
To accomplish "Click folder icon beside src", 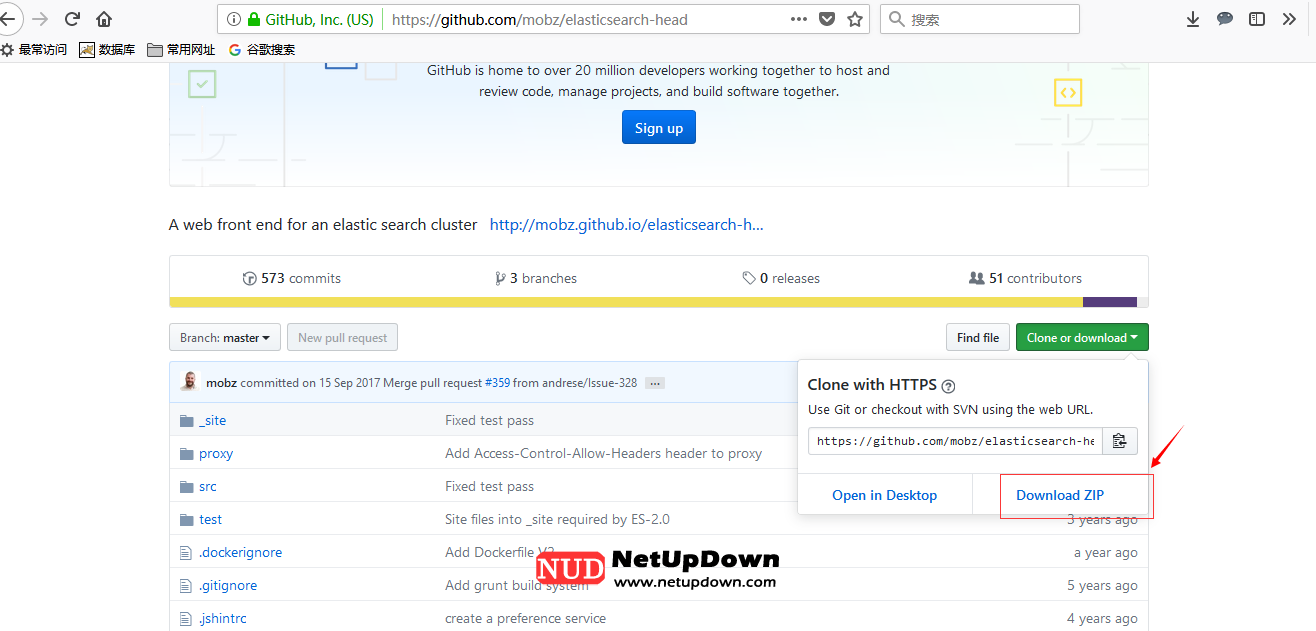I will pos(186,487).
